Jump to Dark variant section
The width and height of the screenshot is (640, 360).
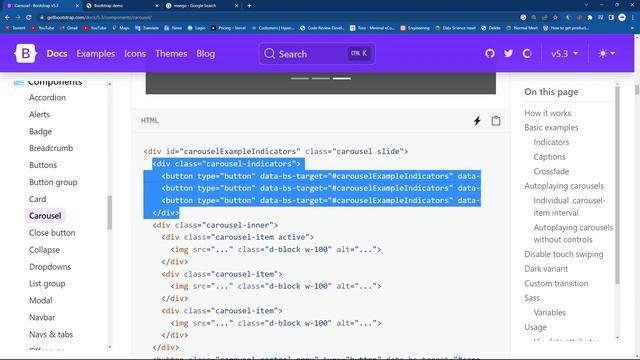[546, 269]
